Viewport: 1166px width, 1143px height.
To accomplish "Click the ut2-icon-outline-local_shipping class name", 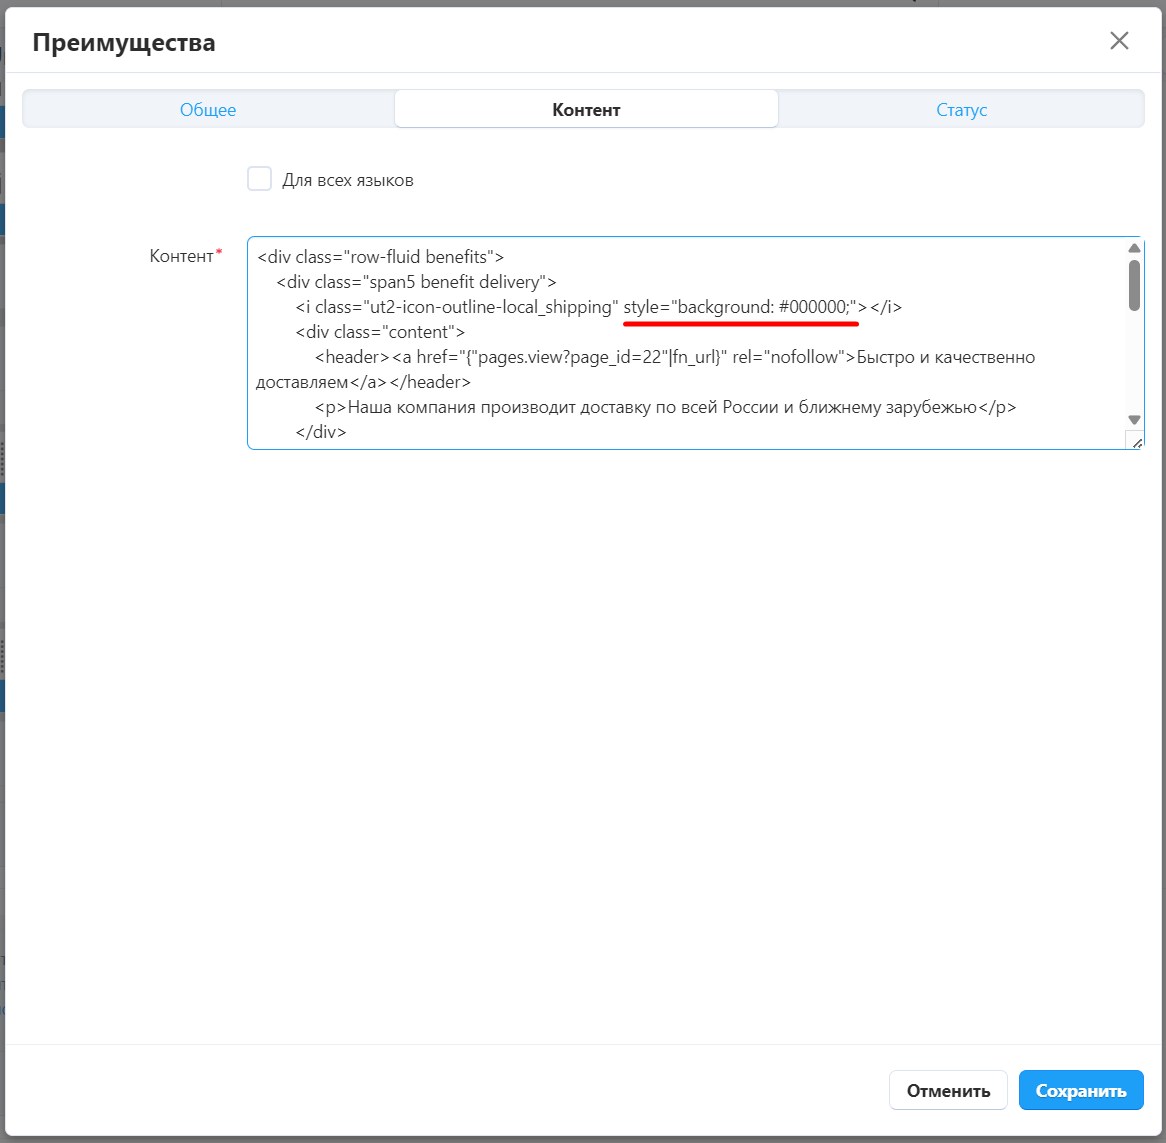I will (x=490, y=307).
